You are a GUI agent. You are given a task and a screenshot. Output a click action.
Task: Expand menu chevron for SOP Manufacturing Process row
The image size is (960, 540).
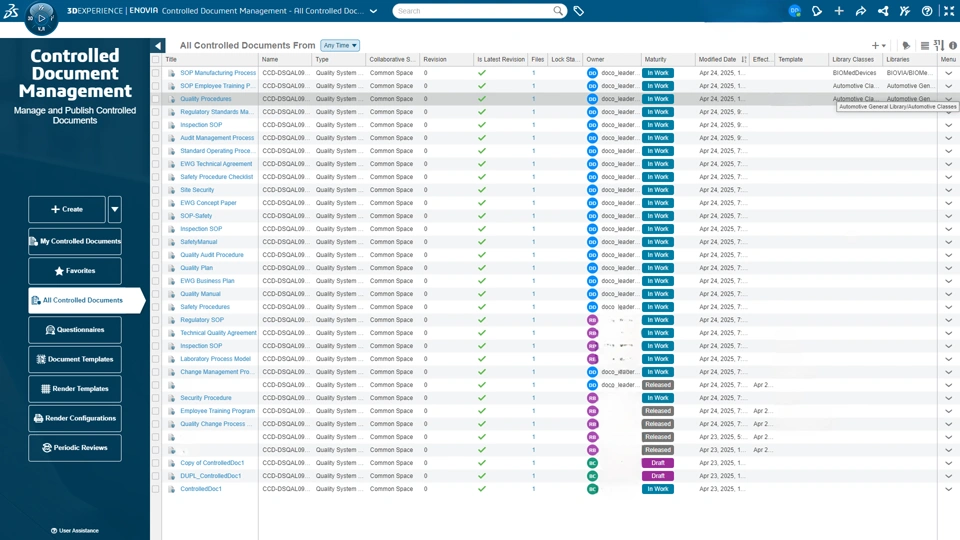click(x=948, y=73)
